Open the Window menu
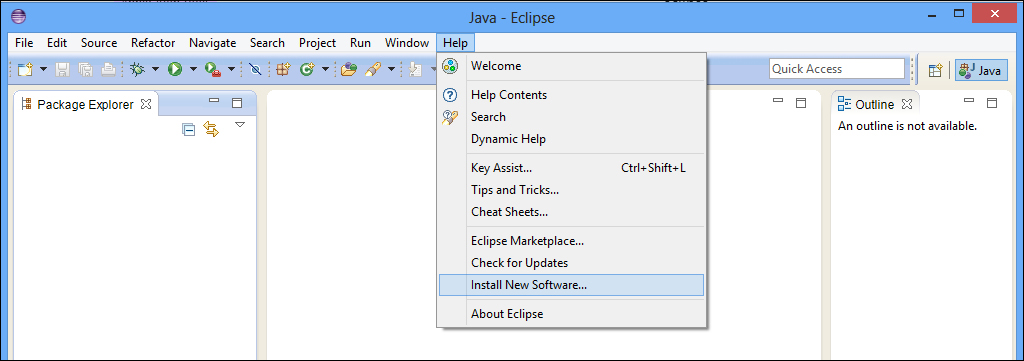The width and height of the screenshot is (1024, 361). point(407,43)
